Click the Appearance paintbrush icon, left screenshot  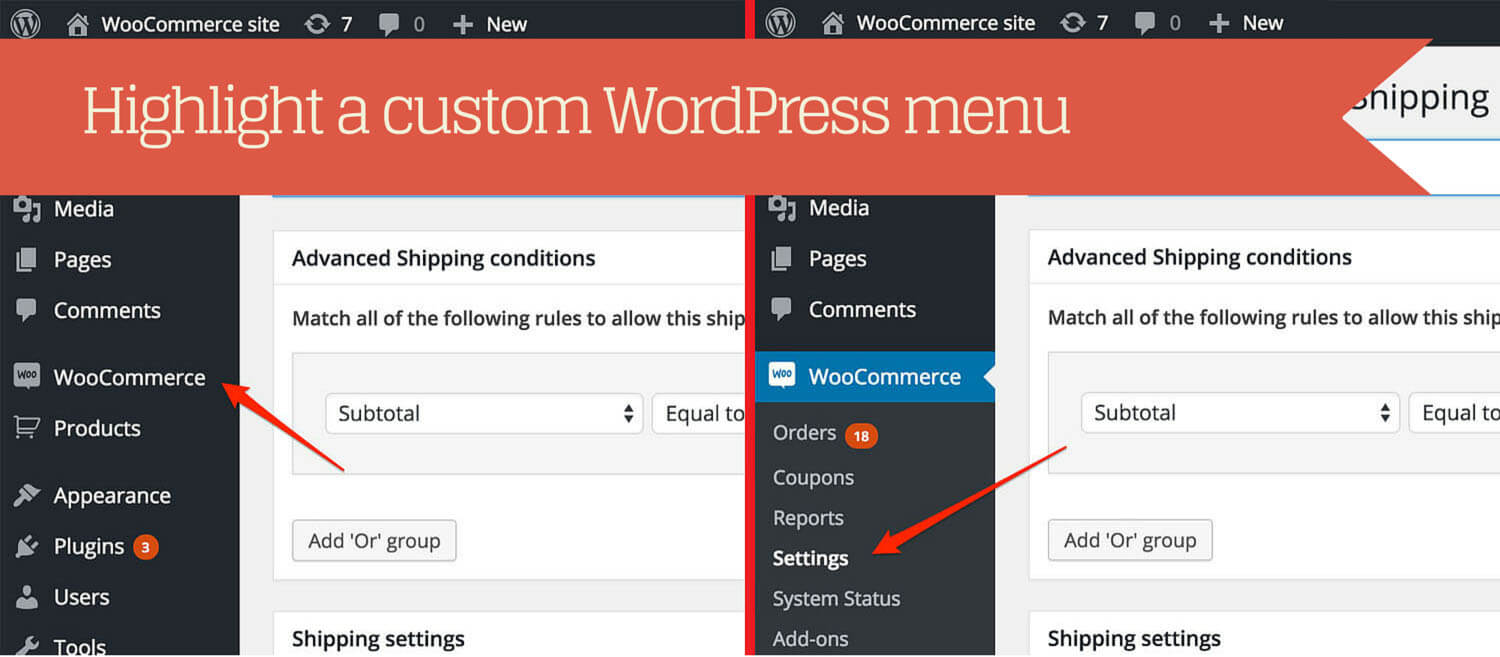click(x=27, y=495)
